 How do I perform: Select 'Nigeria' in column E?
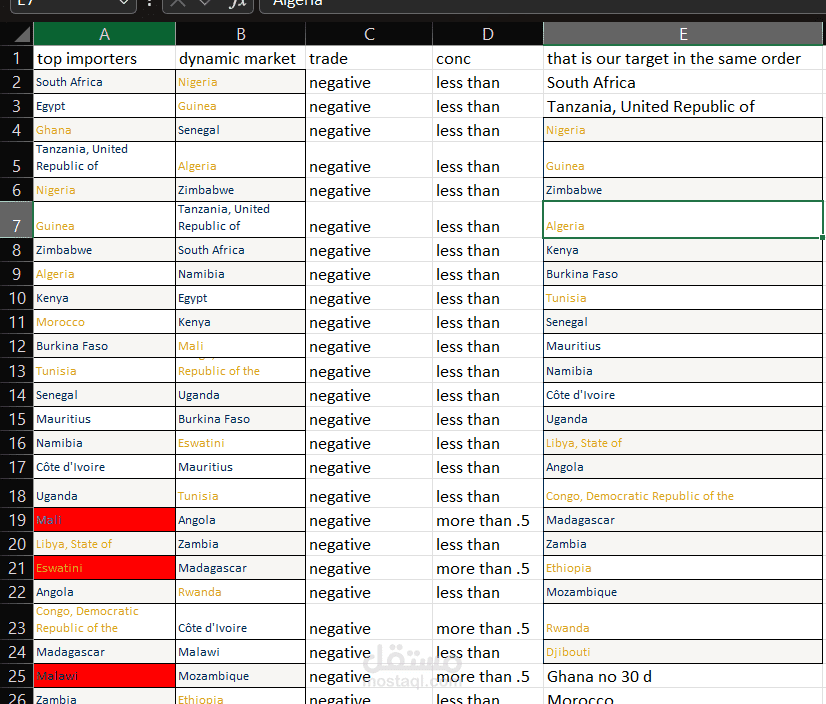(x=683, y=130)
